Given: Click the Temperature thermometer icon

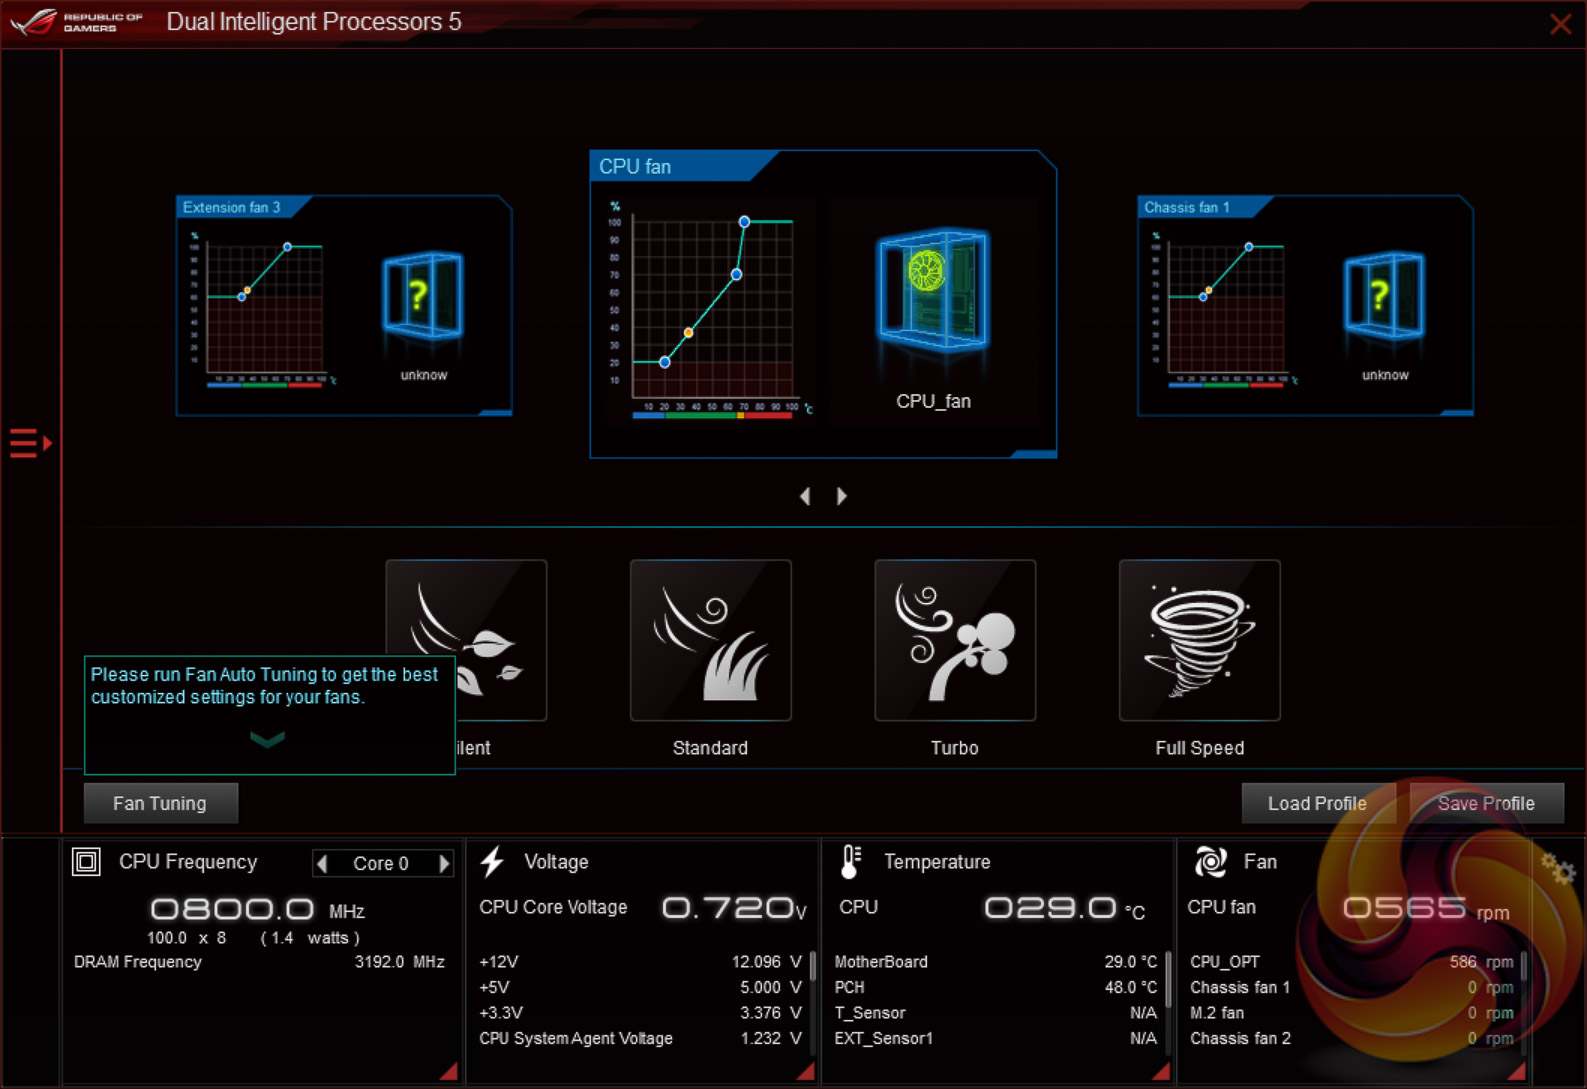Looking at the screenshot, I should point(850,861).
